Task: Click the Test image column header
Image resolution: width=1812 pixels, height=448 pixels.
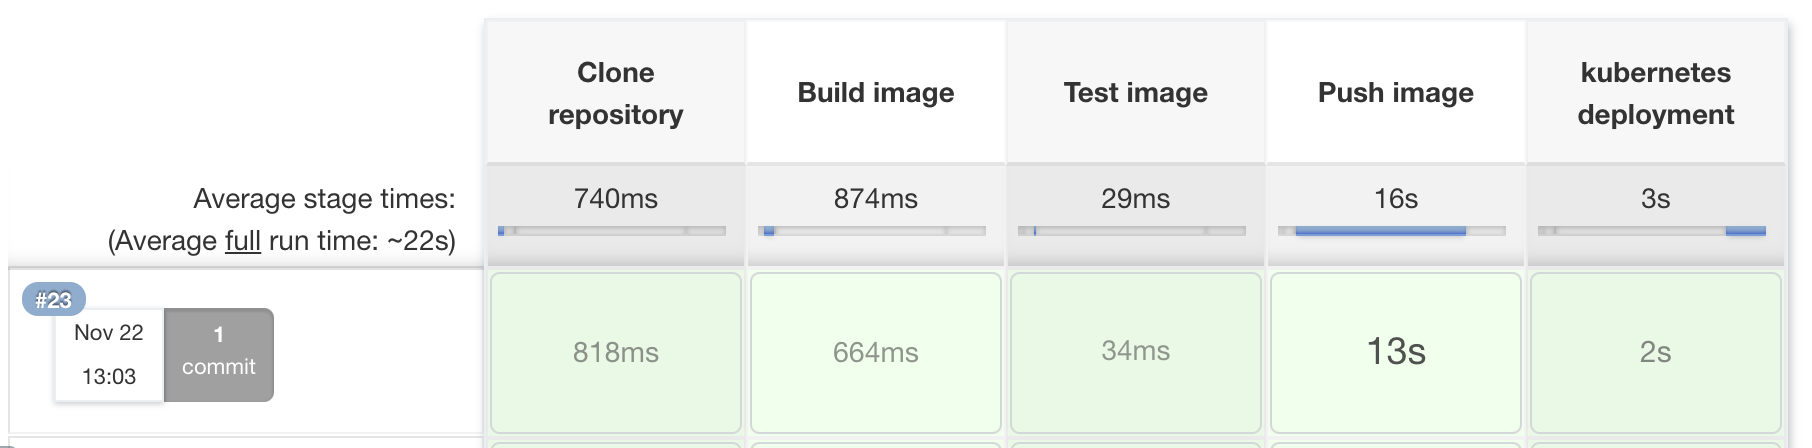Action: tap(1136, 93)
